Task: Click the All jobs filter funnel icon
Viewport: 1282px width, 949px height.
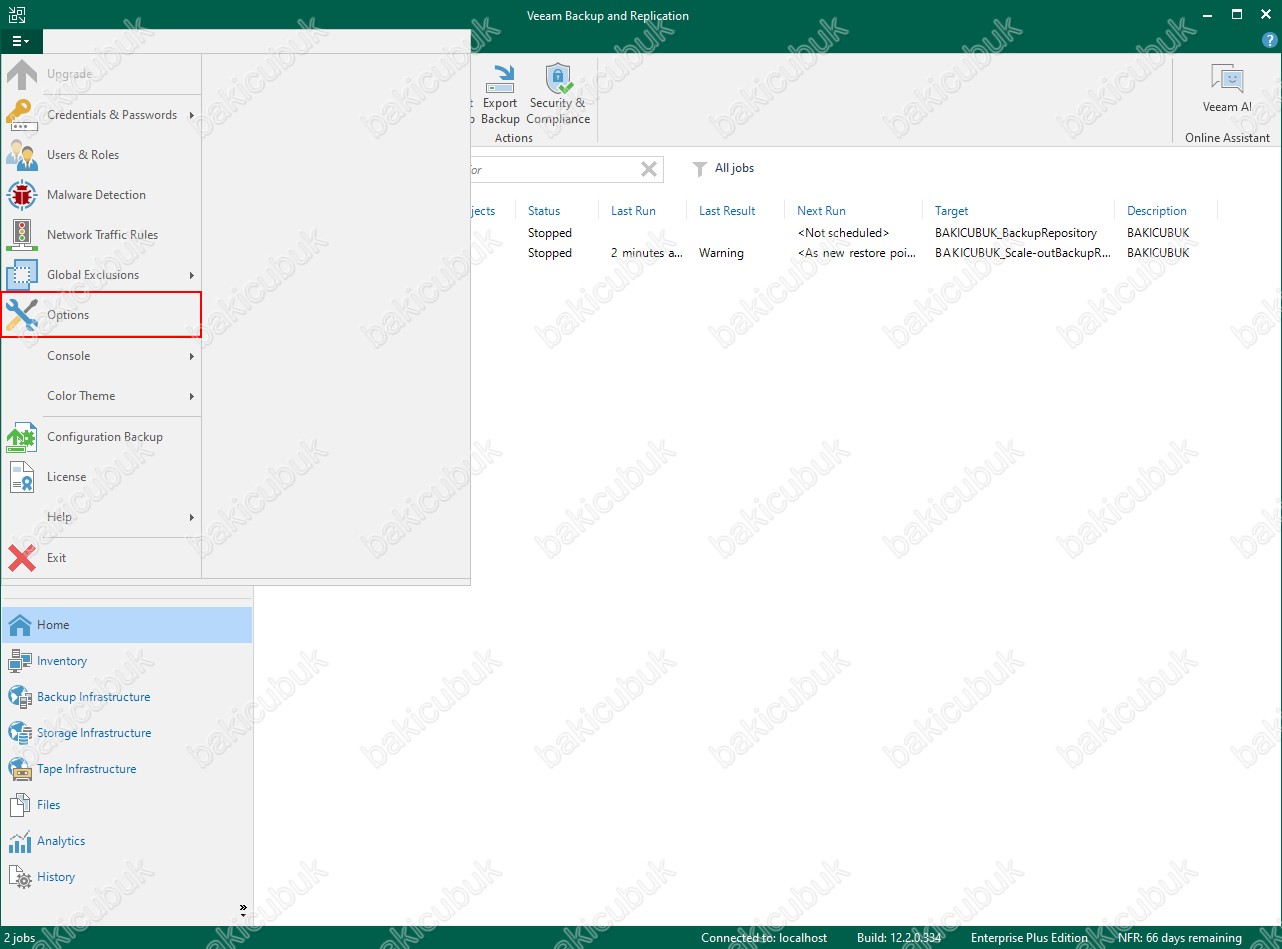Action: [x=700, y=169]
